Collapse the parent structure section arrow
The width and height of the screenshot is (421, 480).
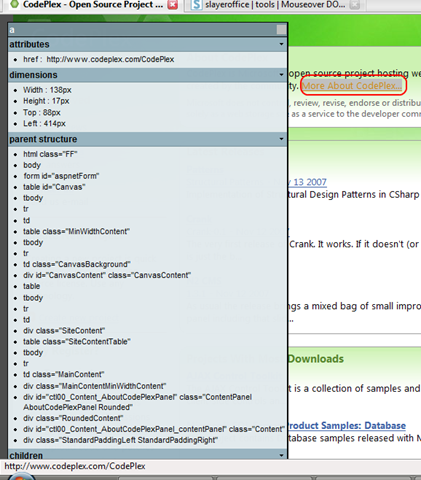click(x=281, y=139)
